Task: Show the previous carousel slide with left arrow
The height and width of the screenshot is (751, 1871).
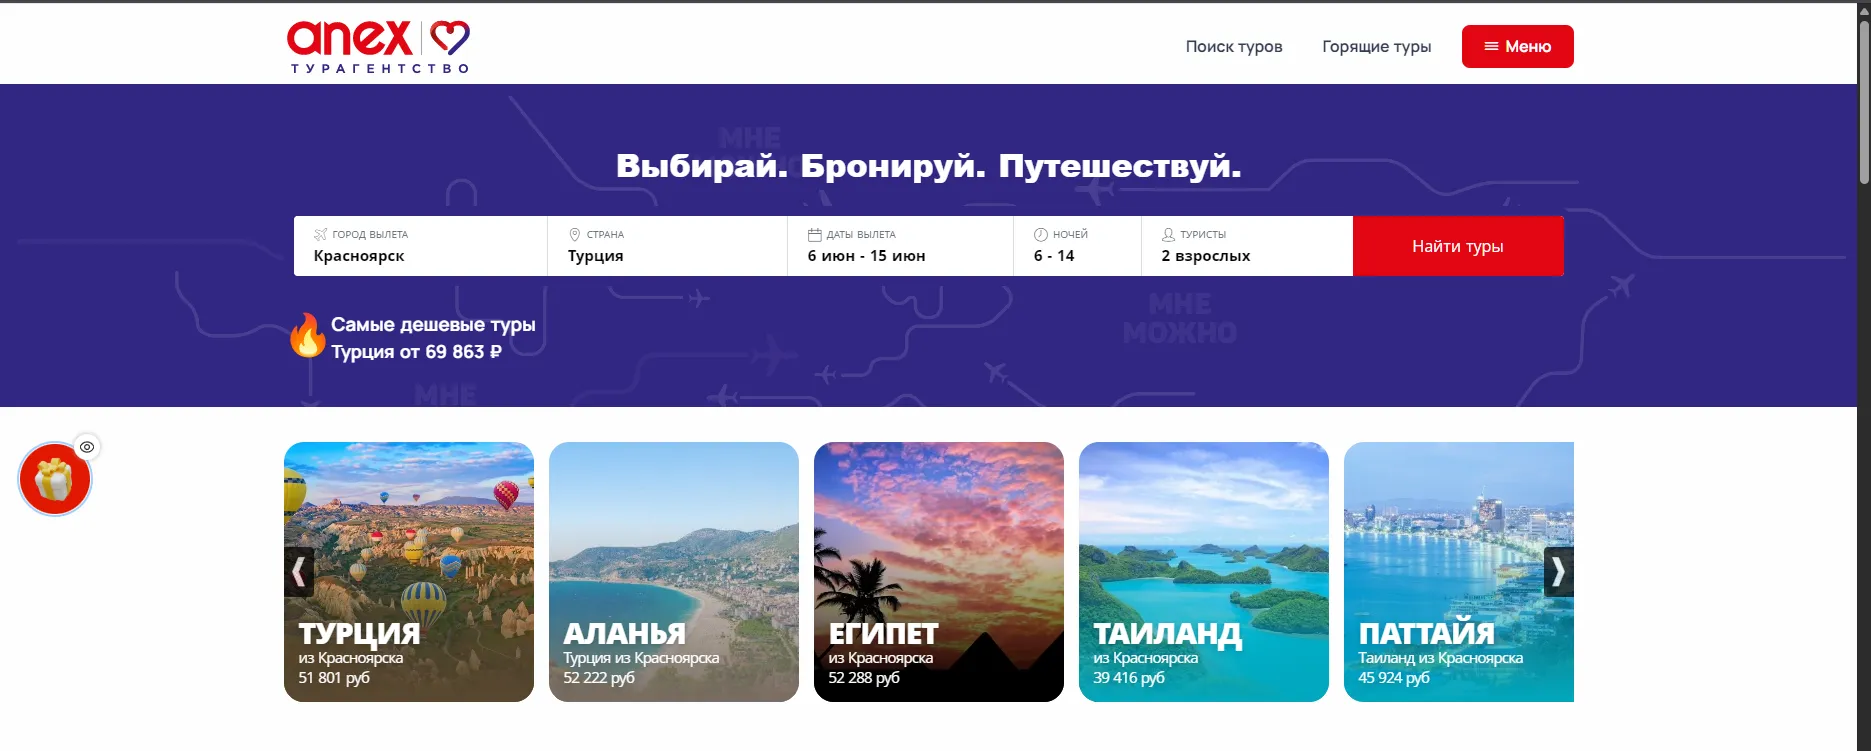Action: tap(298, 572)
